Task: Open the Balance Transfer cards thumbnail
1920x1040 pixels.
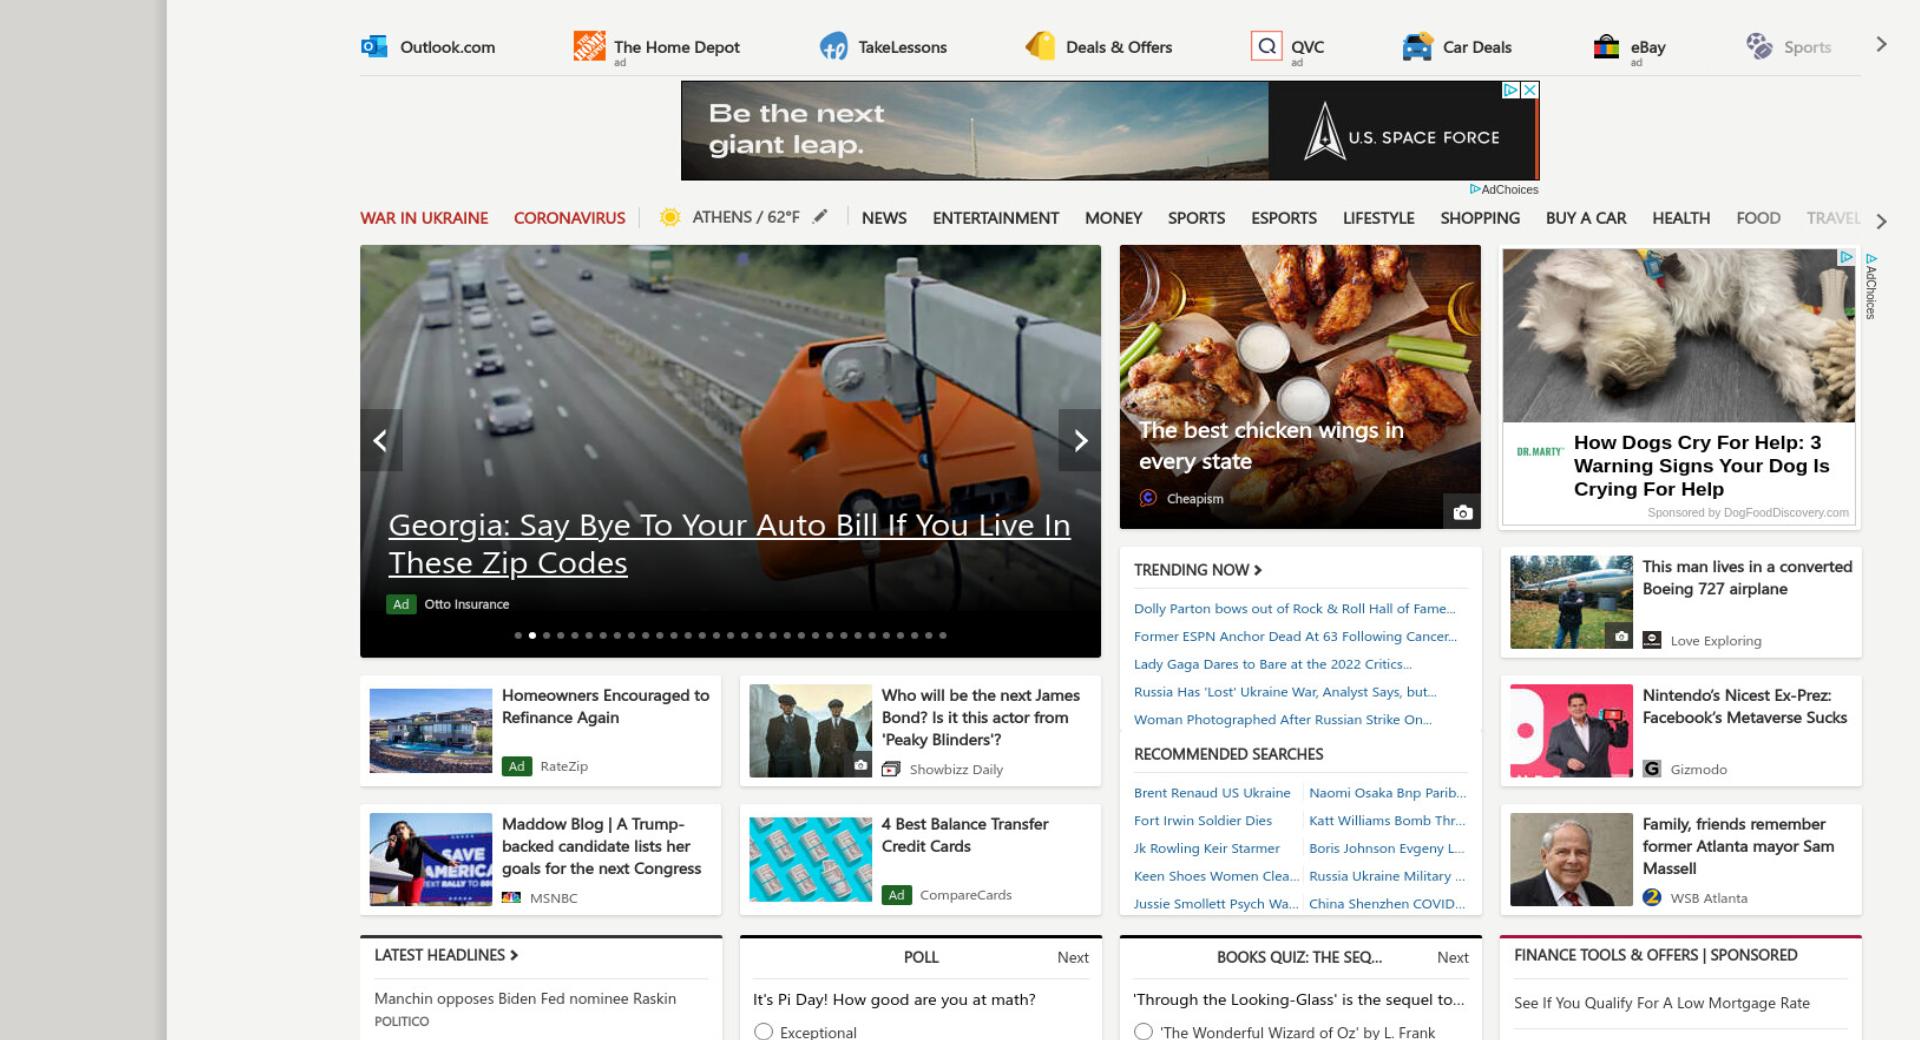Action: tap(810, 860)
